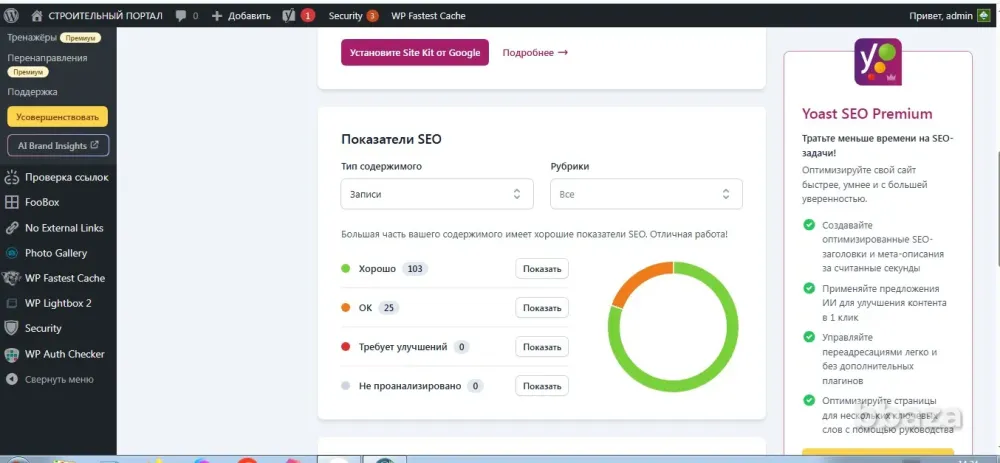
Task: Open No External Links menu item
Action: coord(64,228)
